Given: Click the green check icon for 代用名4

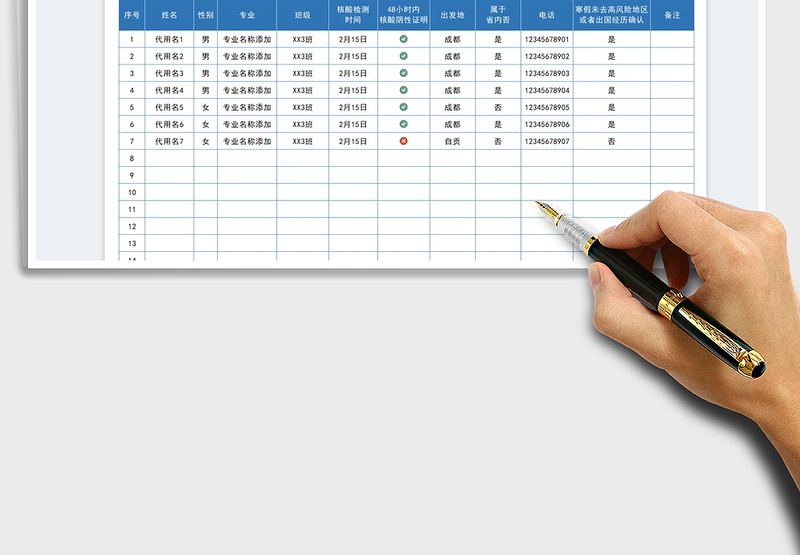Looking at the screenshot, I should [x=404, y=90].
